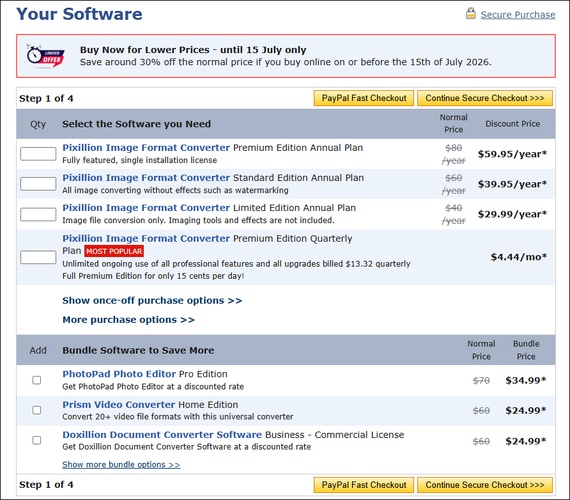Screen dimensions: 570x500
Task: Tick the Doxillion Document Converter checkbox
Action: 37,440
